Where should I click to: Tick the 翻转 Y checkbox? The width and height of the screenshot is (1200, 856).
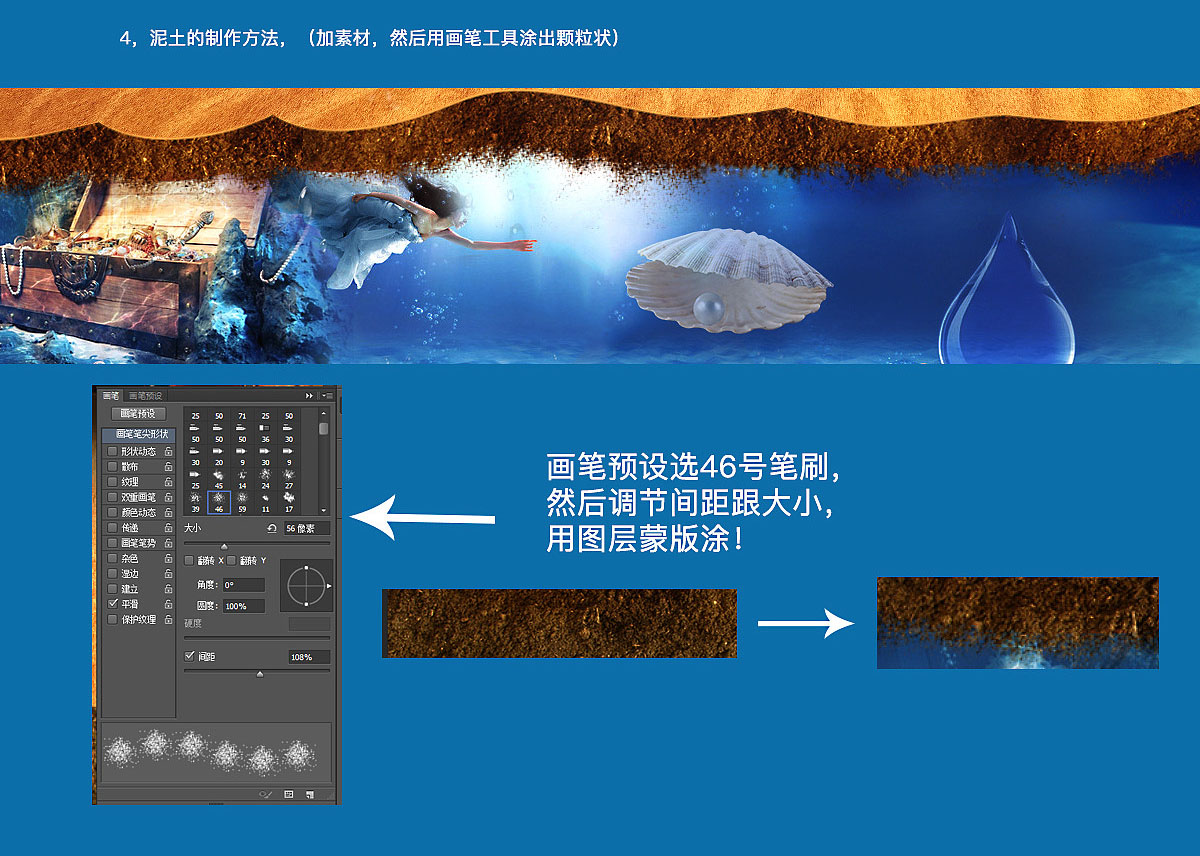(x=231, y=560)
